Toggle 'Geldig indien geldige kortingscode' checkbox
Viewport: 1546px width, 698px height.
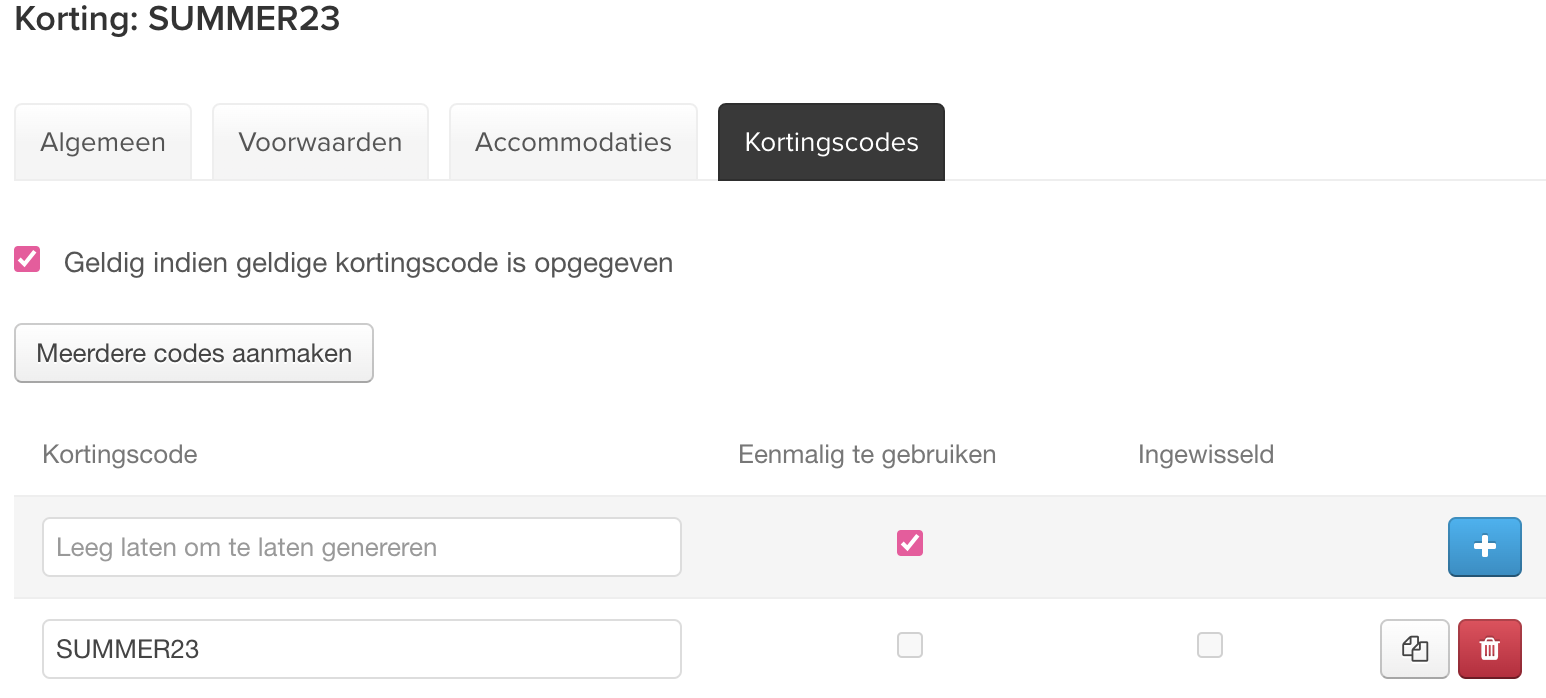pos(27,260)
